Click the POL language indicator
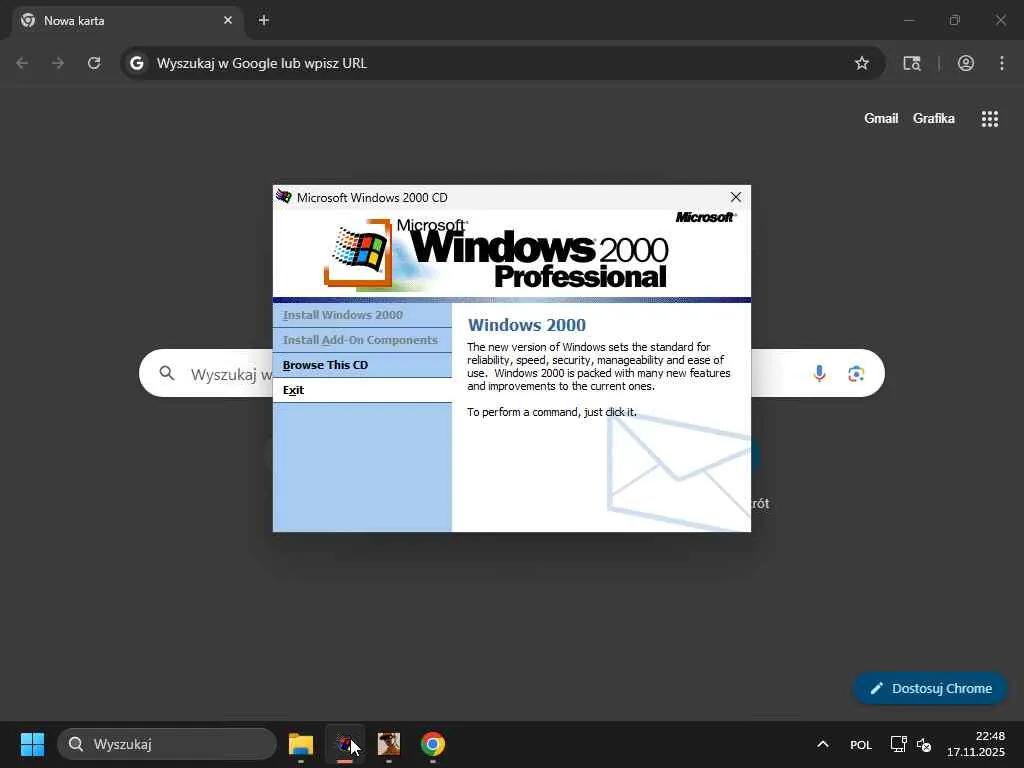1024x768 pixels. (861, 744)
